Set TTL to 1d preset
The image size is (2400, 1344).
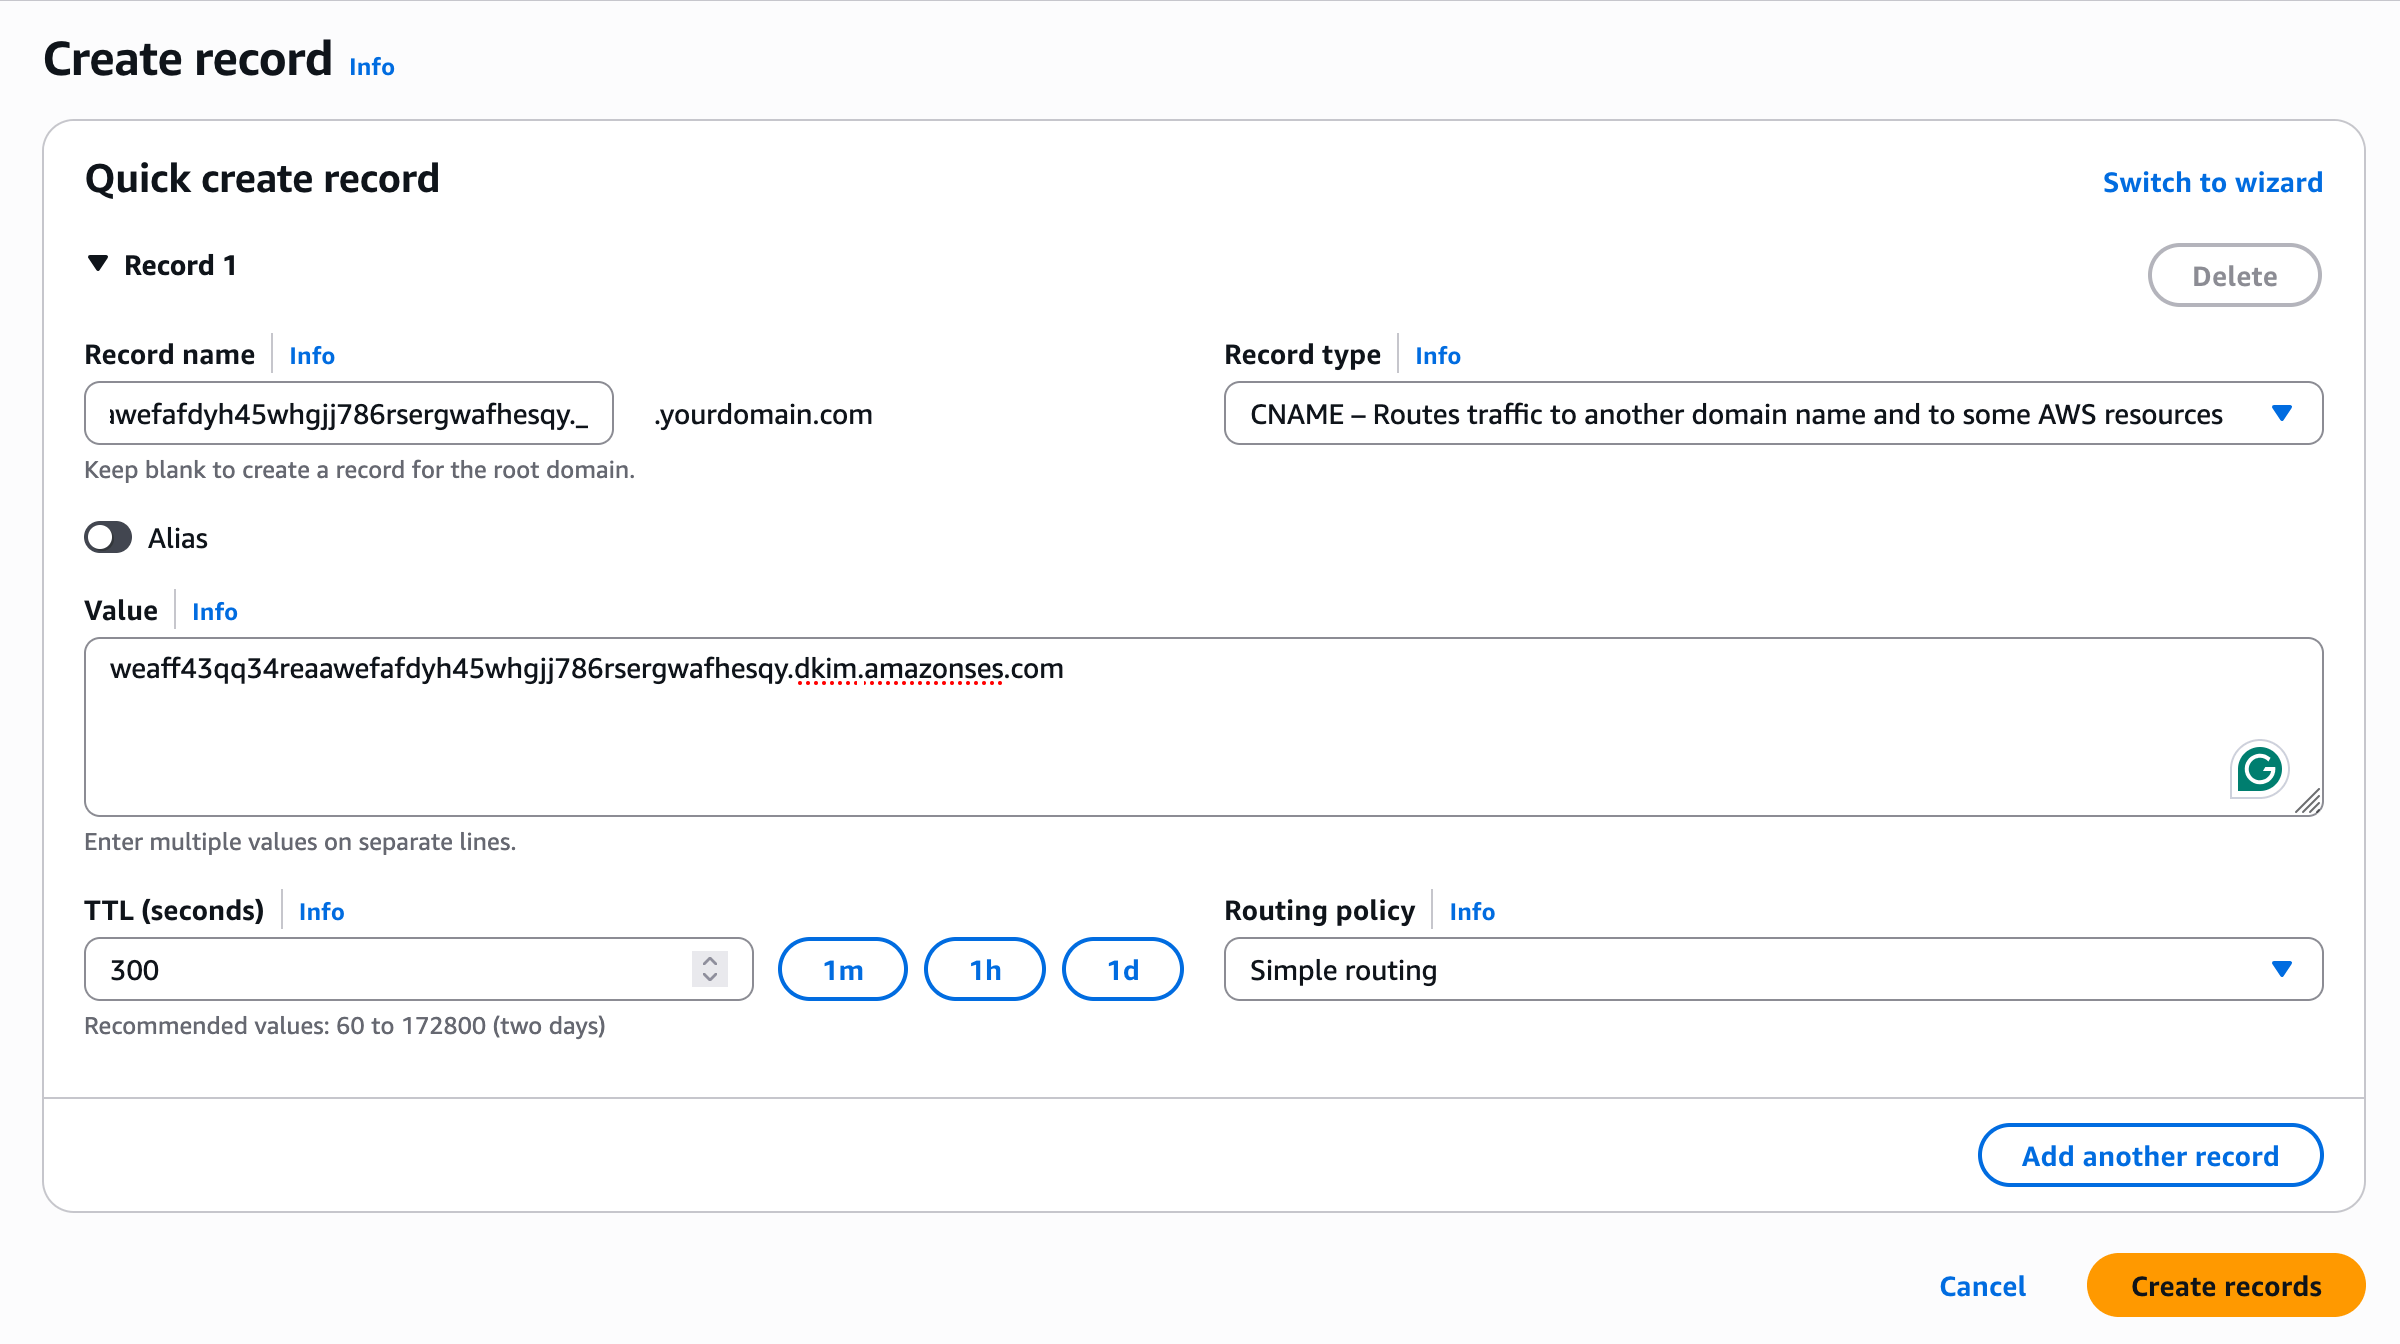click(1122, 970)
